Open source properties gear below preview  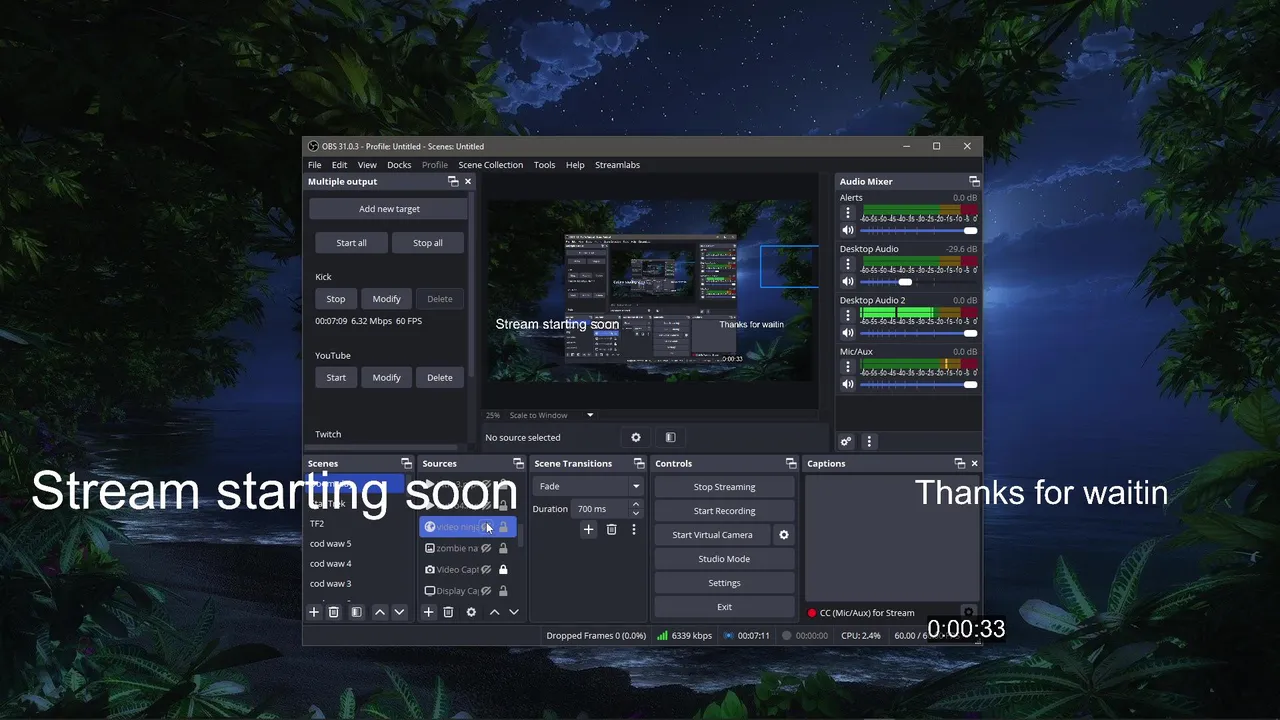636,437
